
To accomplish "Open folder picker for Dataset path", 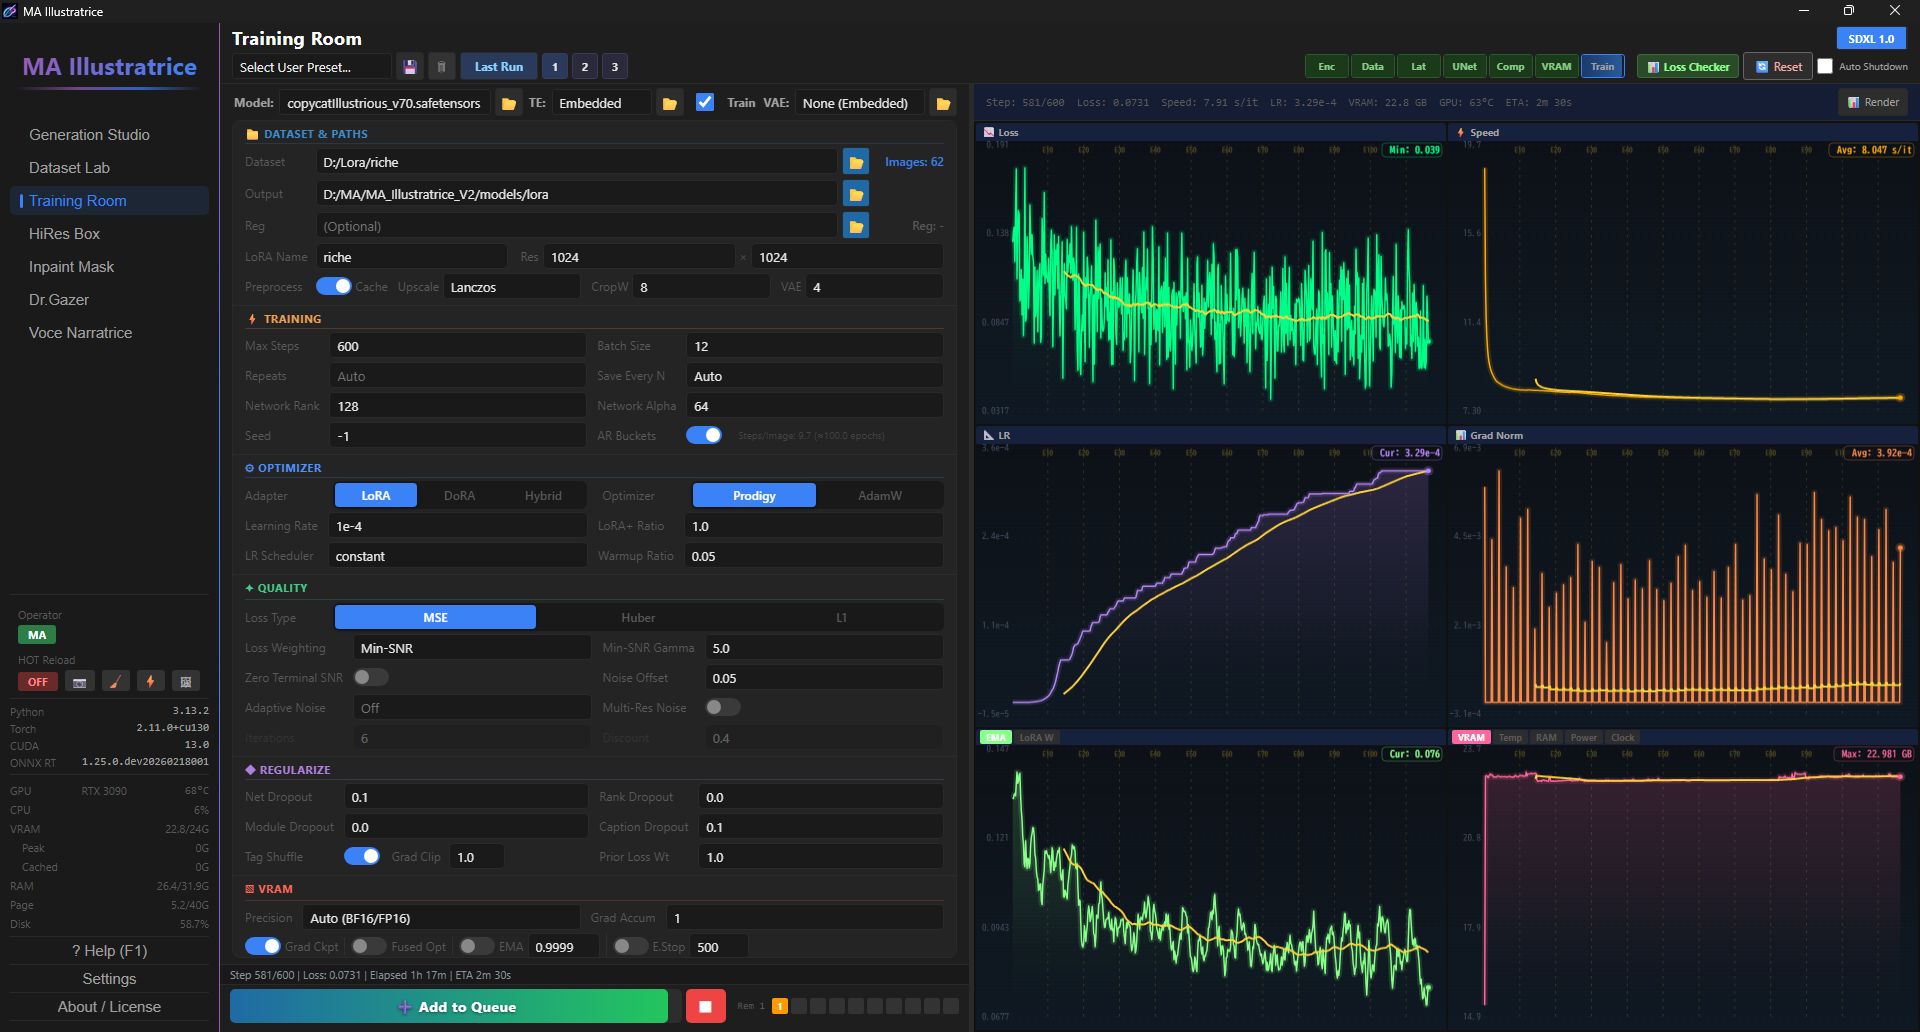I will 856,162.
